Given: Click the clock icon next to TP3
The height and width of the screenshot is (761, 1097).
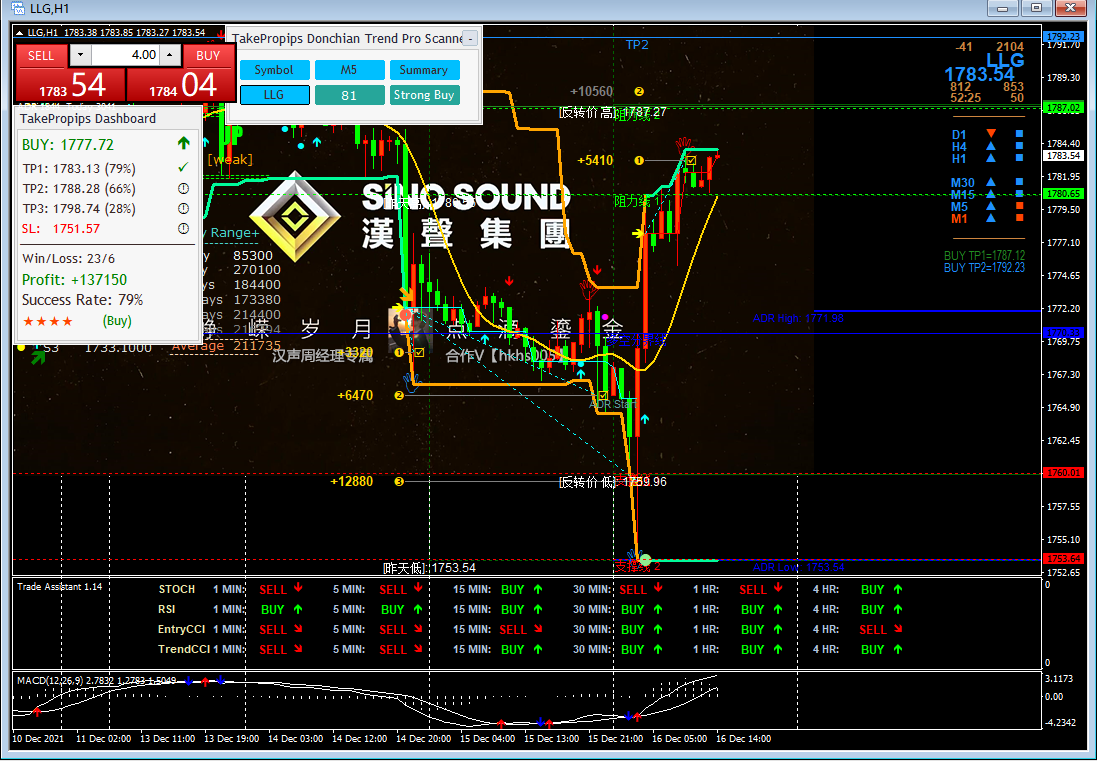Looking at the screenshot, I should 183,208.
